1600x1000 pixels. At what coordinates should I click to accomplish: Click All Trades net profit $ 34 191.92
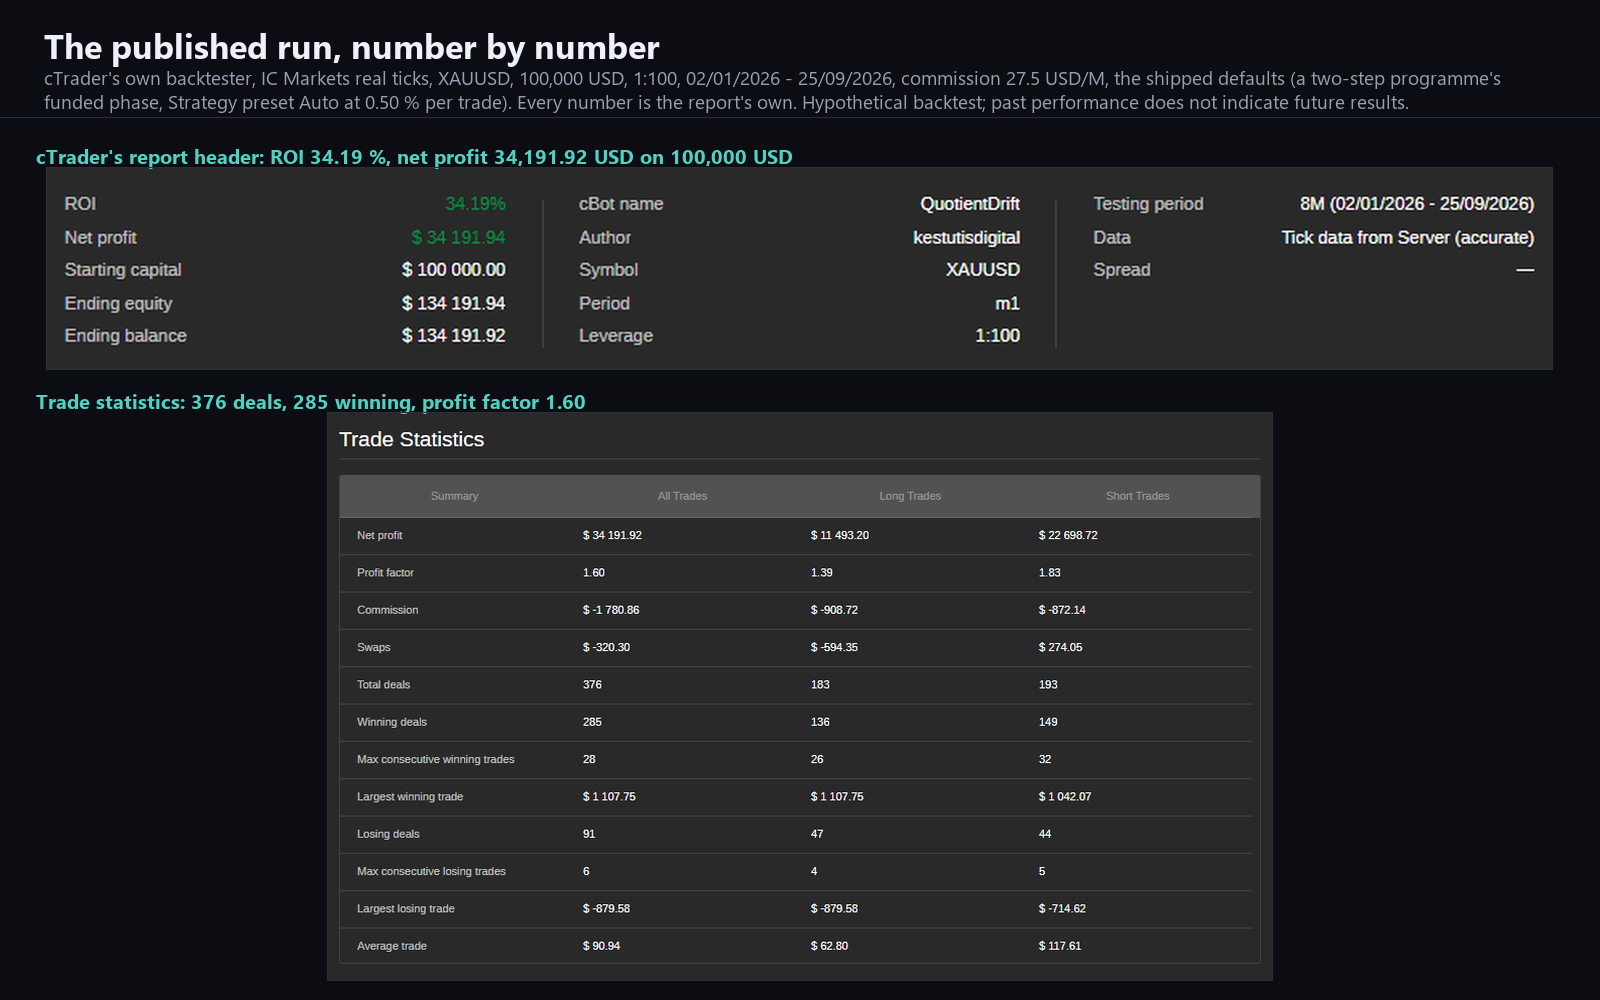[612, 536]
